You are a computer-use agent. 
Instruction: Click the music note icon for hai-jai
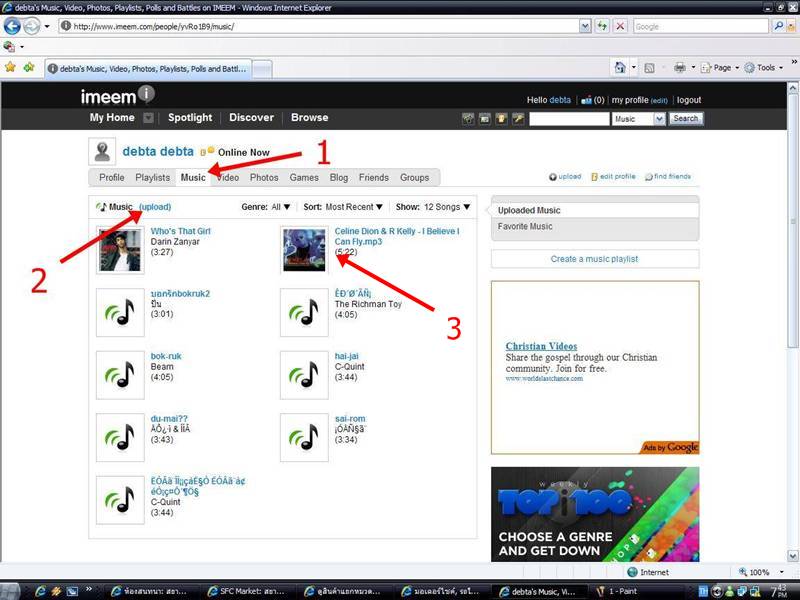(304, 375)
